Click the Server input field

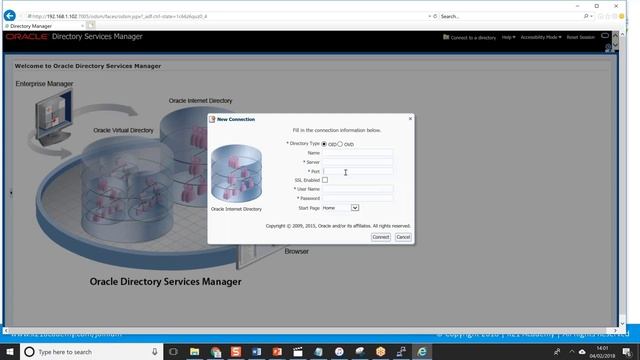pos(357,162)
